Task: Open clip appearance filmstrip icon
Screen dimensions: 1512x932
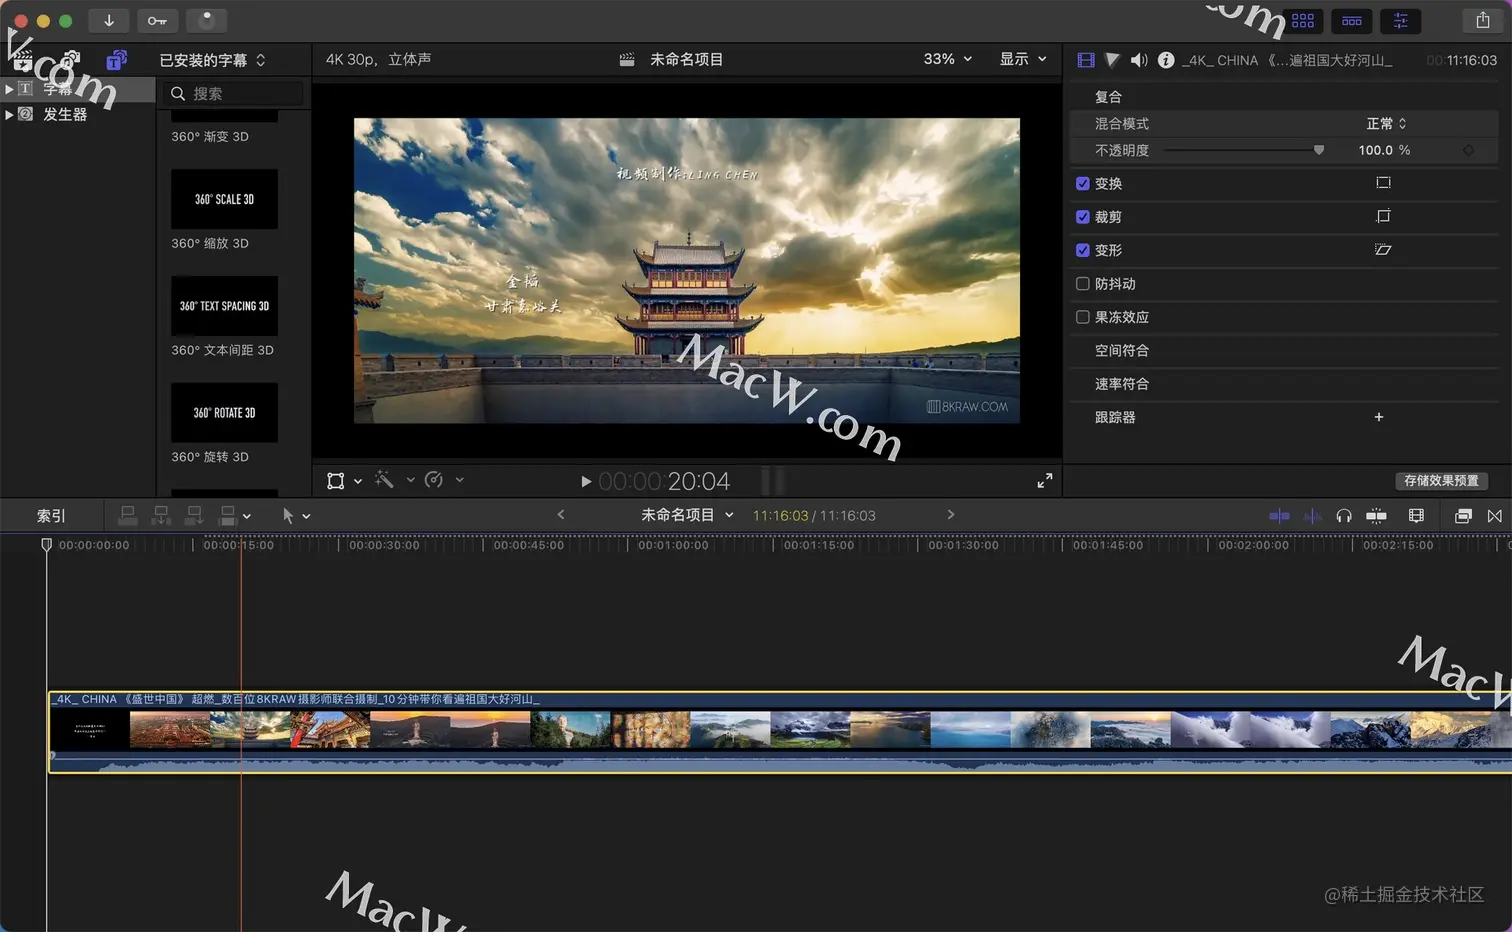Action: (x=1416, y=516)
